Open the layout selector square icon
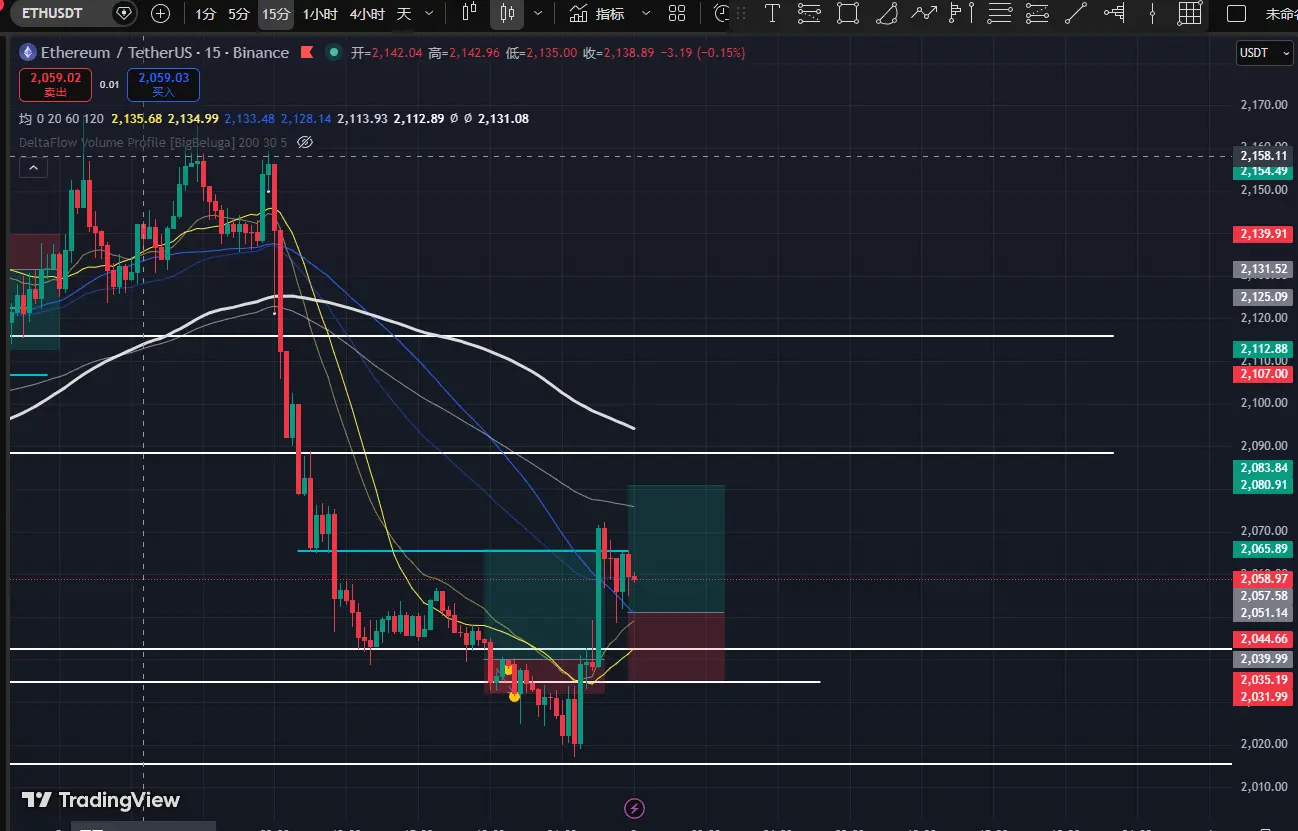Screen dimensions: 1298x831 click(x=1237, y=14)
